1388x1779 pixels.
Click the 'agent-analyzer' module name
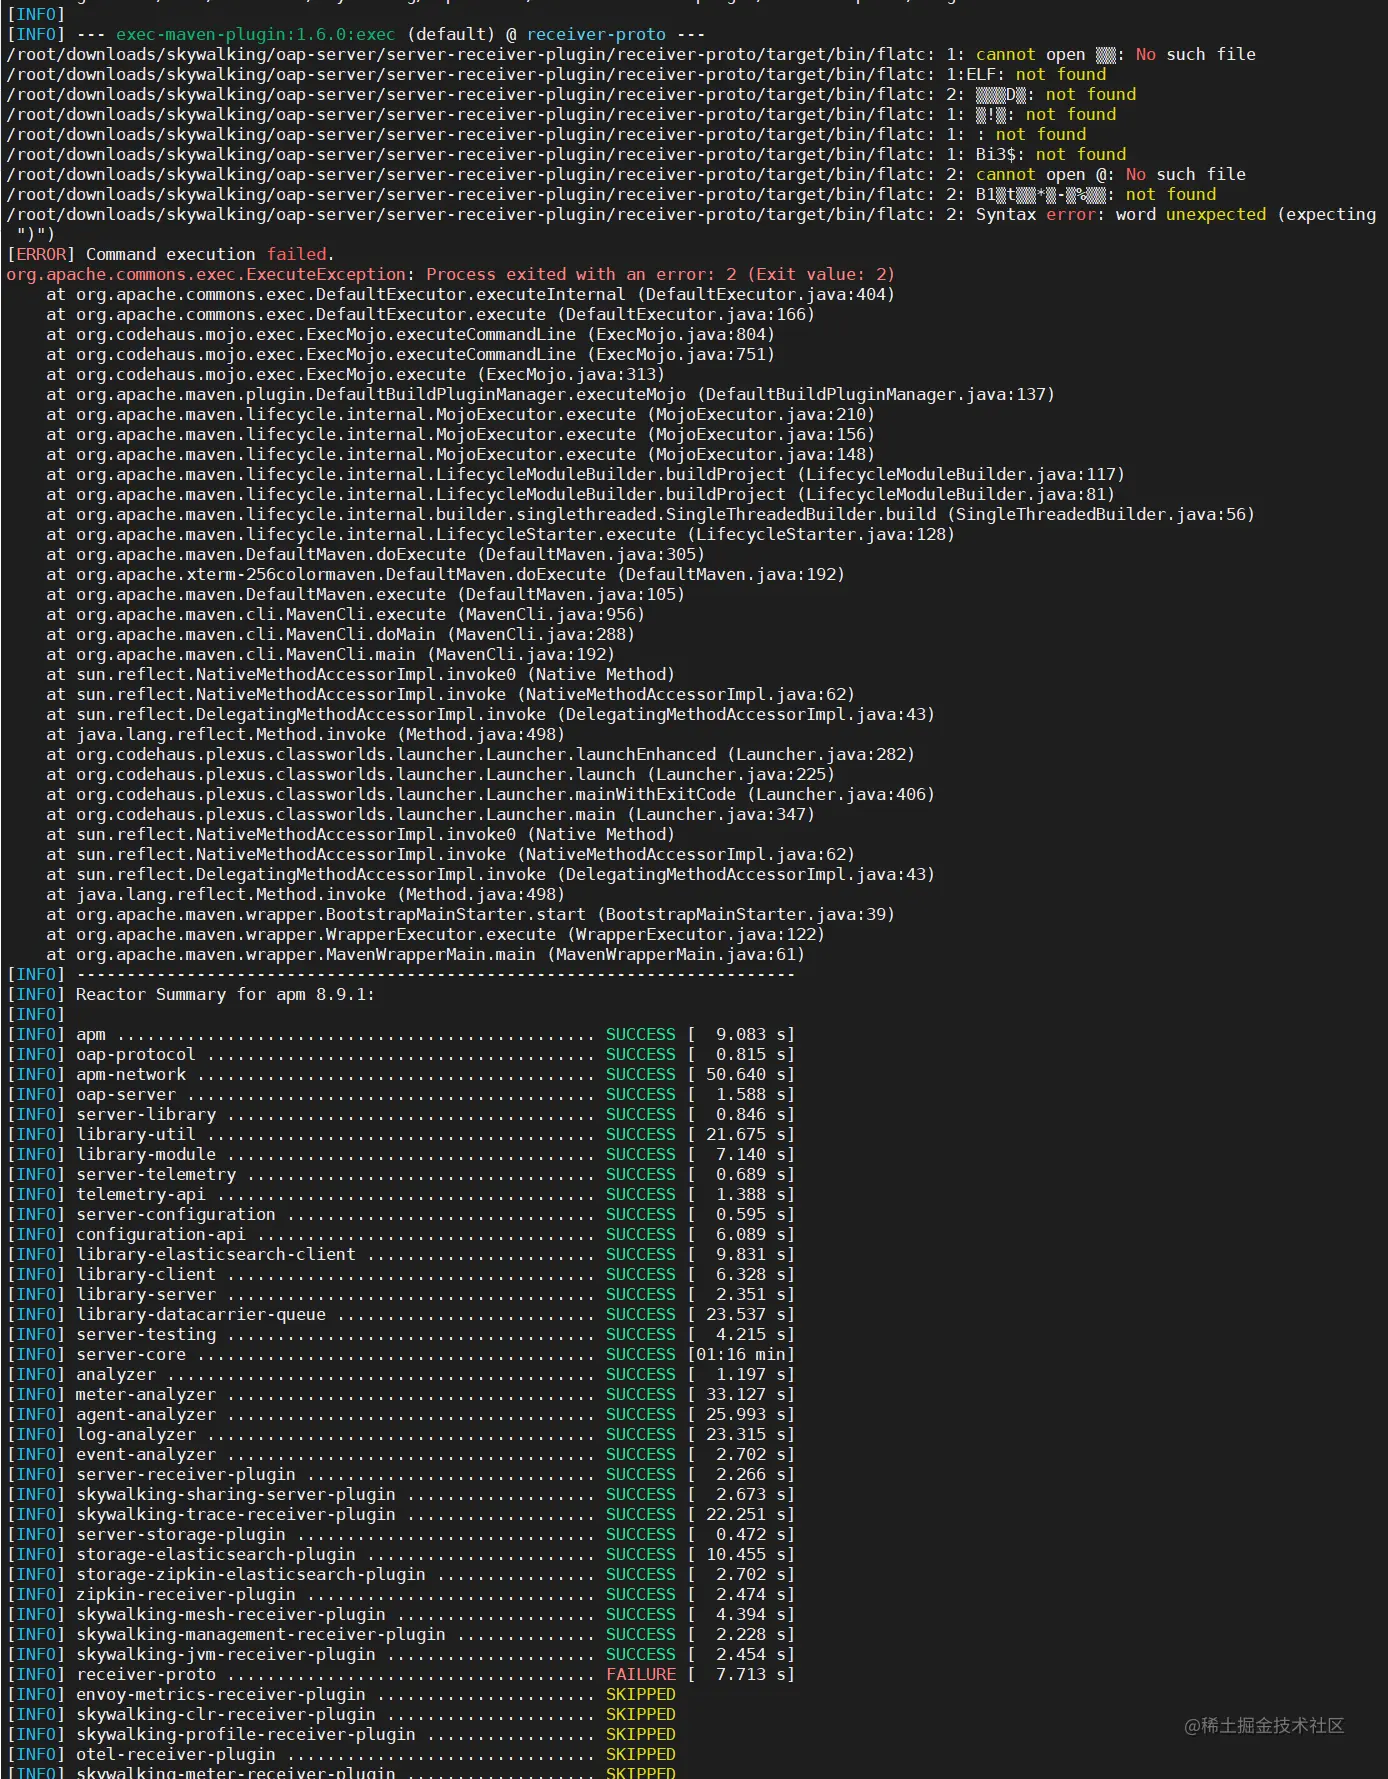click(146, 1414)
